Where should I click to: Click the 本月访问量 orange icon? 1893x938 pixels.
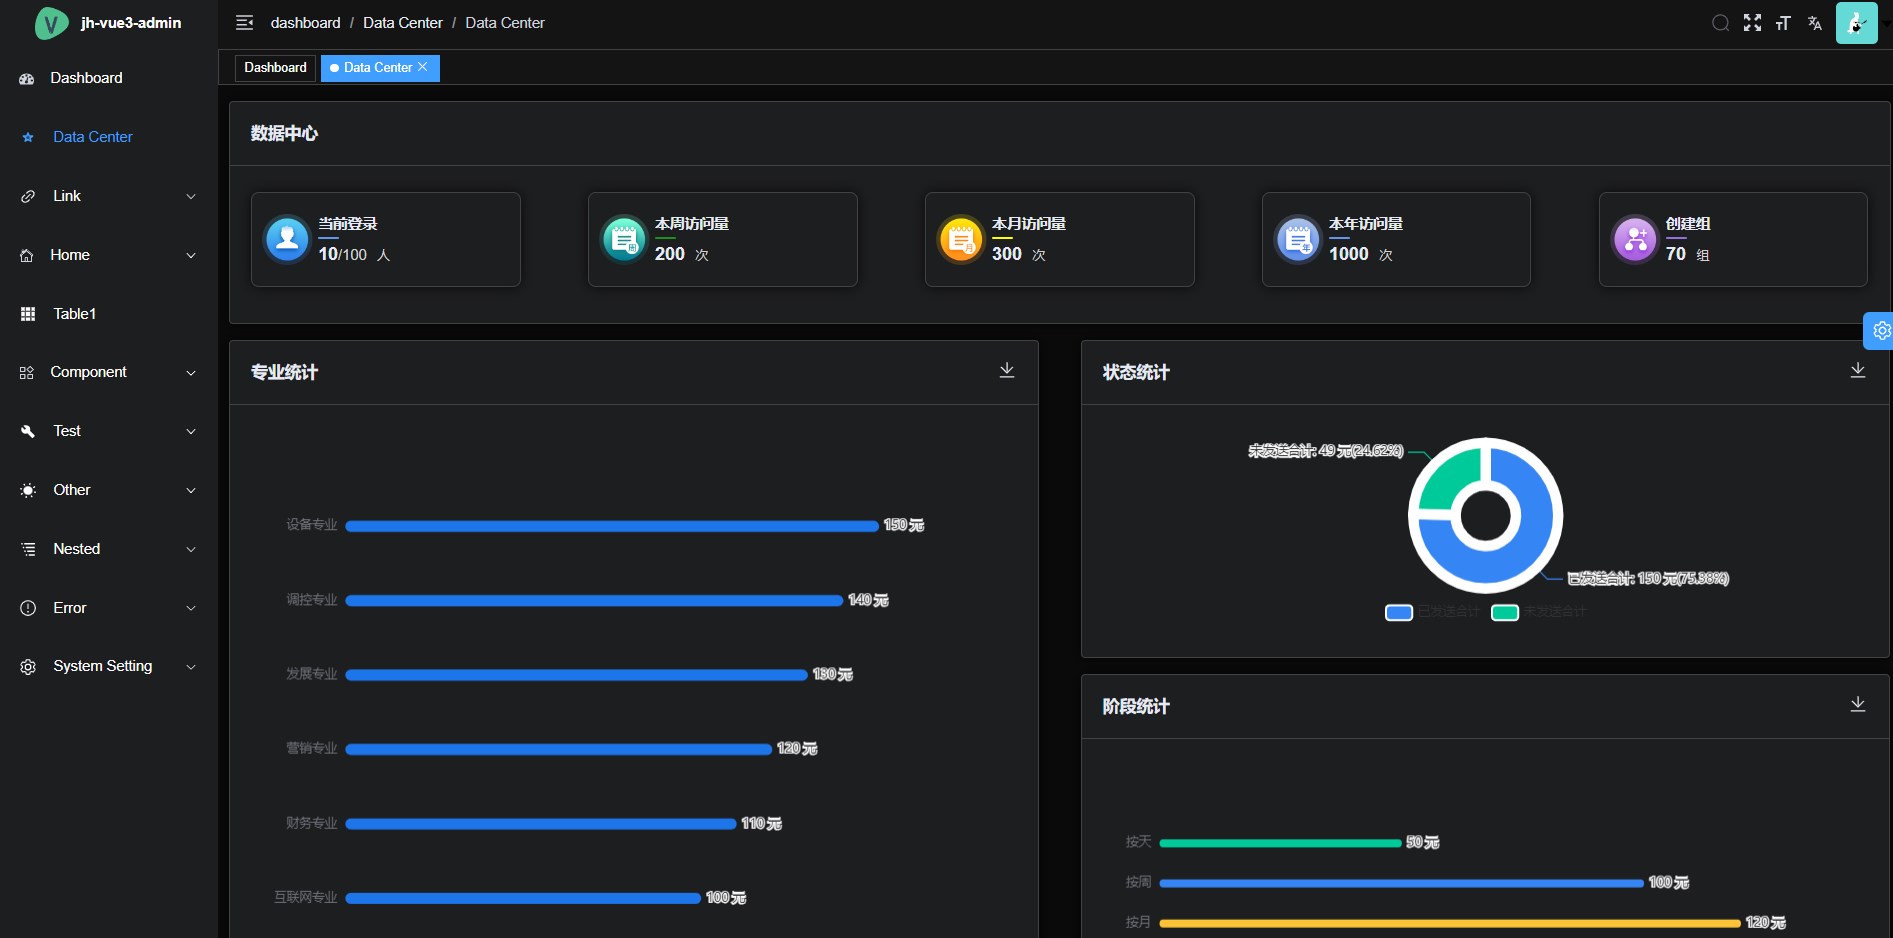(x=961, y=239)
